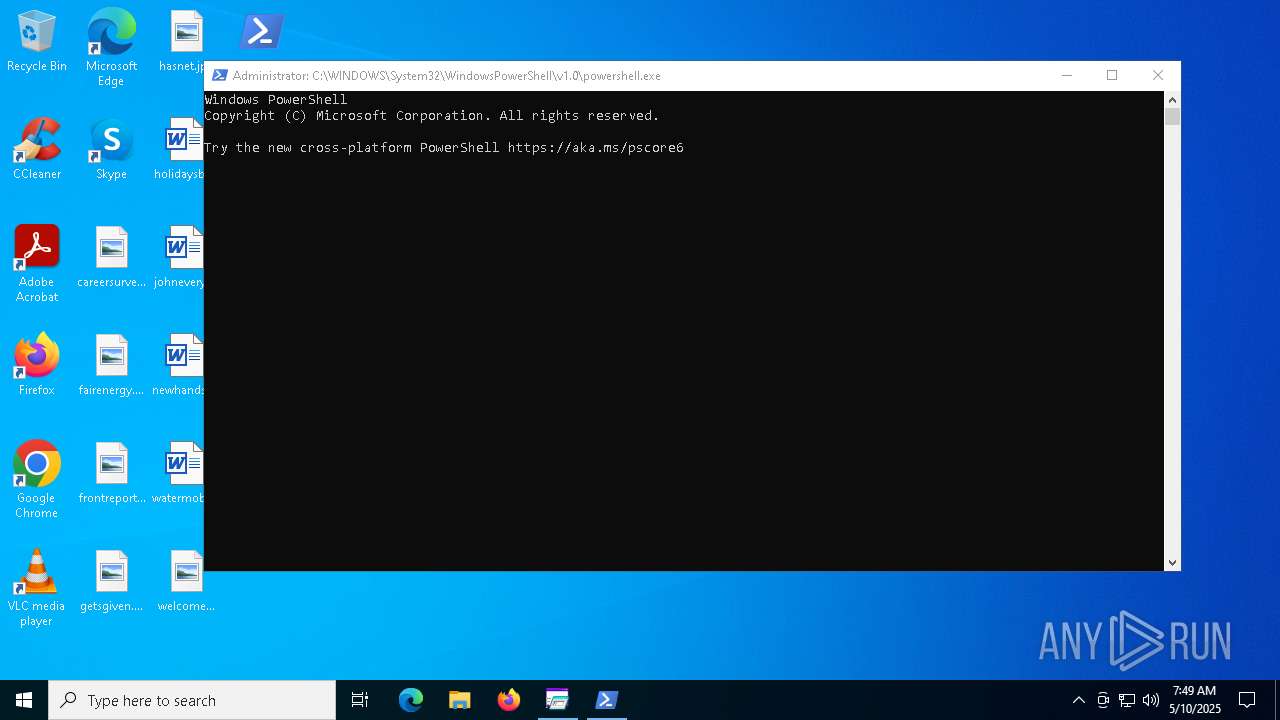Screen dimensions: 1280x720
Task: Launch Microsoft Edge from desktop shortcut
Action: pyautogui.click(x=111, y=47)
